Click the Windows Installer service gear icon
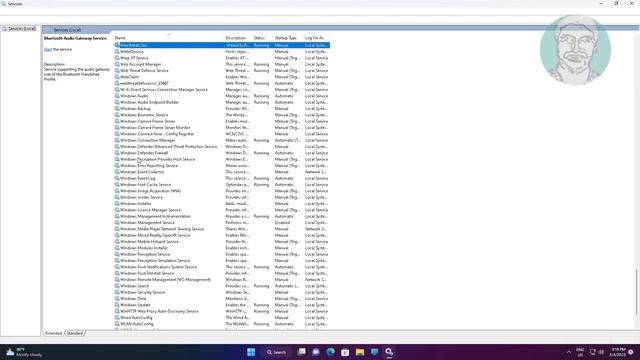Screen dimensions: 640x360 [x=117, y=203]
